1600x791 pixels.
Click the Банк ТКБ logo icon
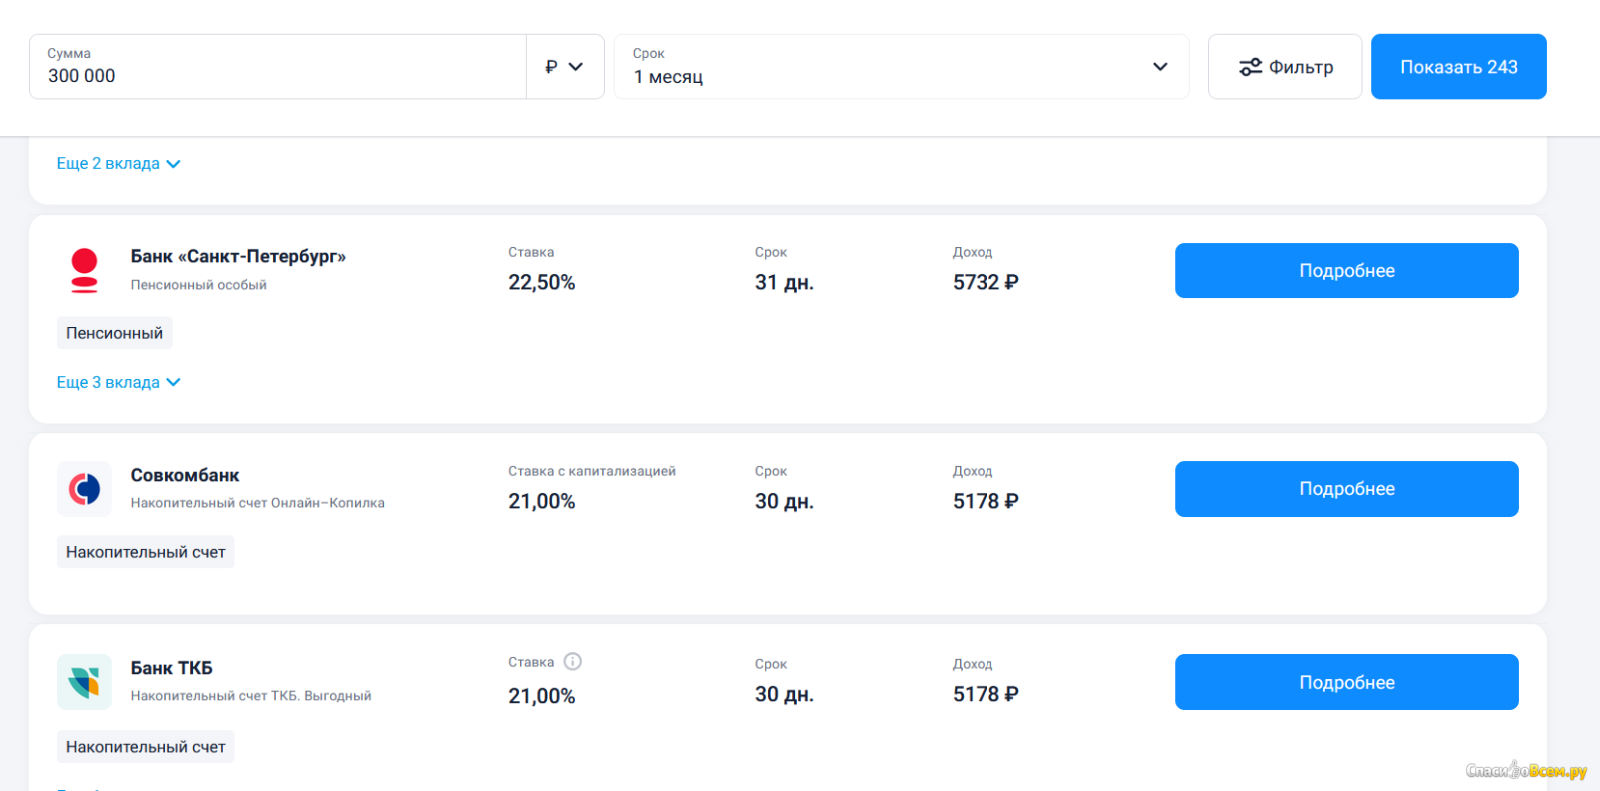point(84,682)
